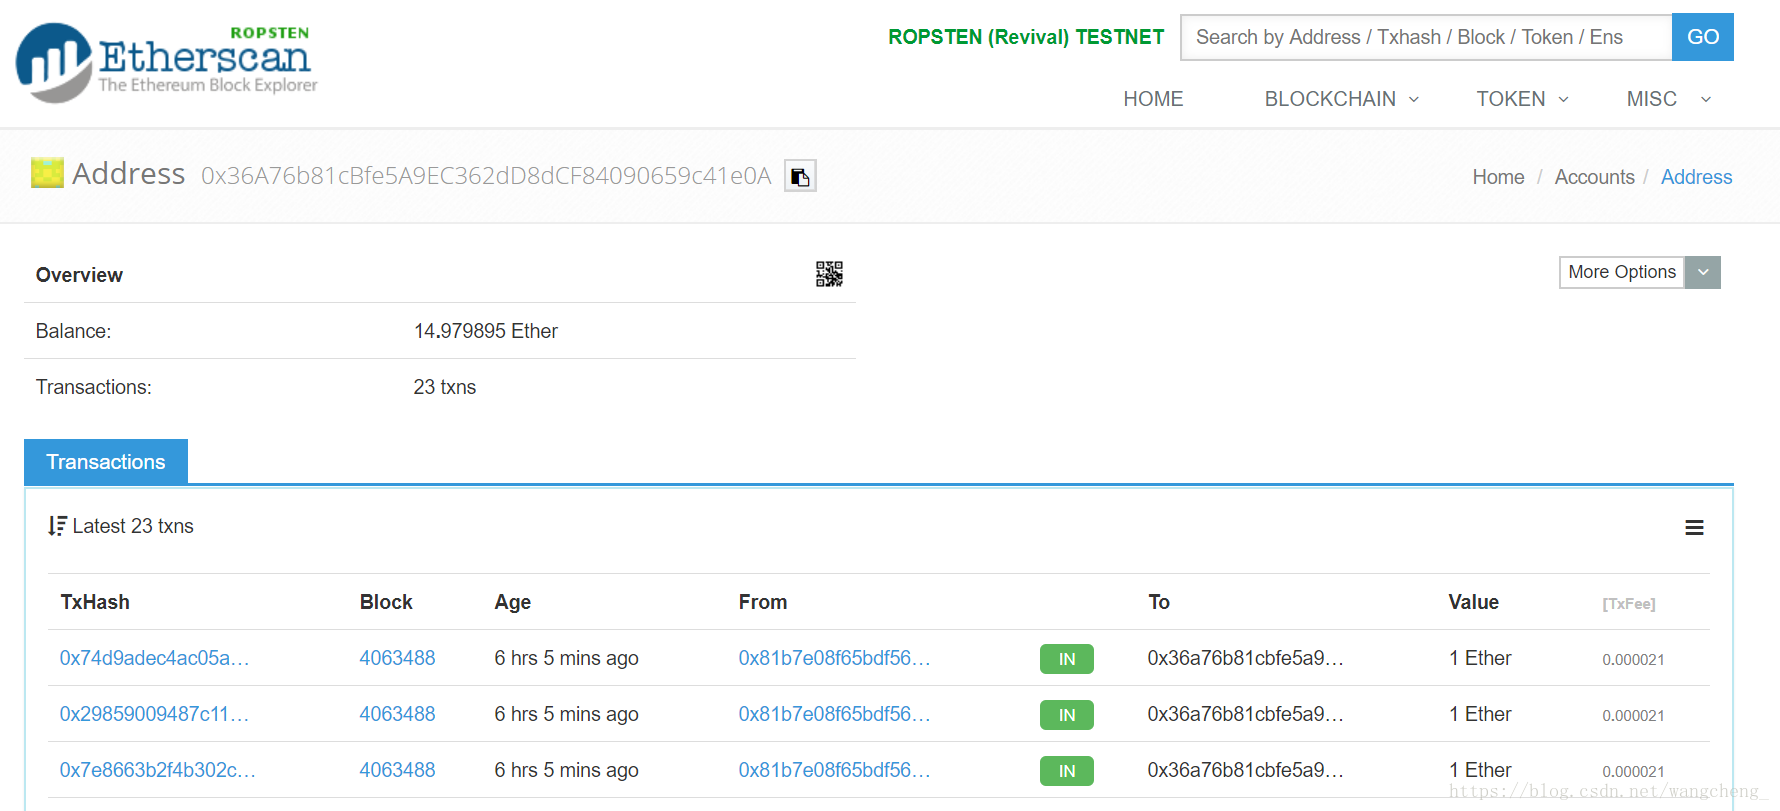Image resolution: width=1780 pixels, height=811 pixels.
Task: Open sender 0x81b7e08f65bdf56 in 0x29859009 row
Action: pyautogui.click(x=834, y=714)
